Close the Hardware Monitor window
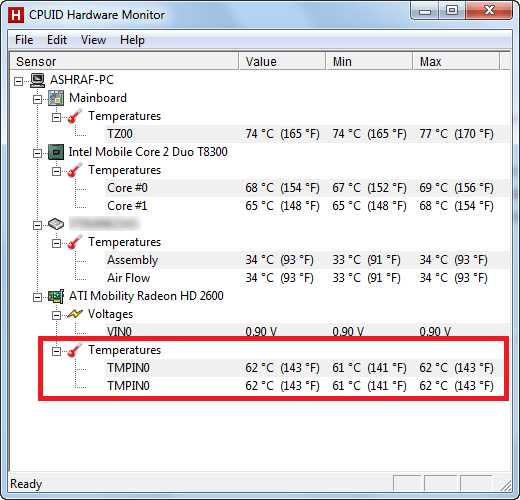 click(x=489, y=11)
